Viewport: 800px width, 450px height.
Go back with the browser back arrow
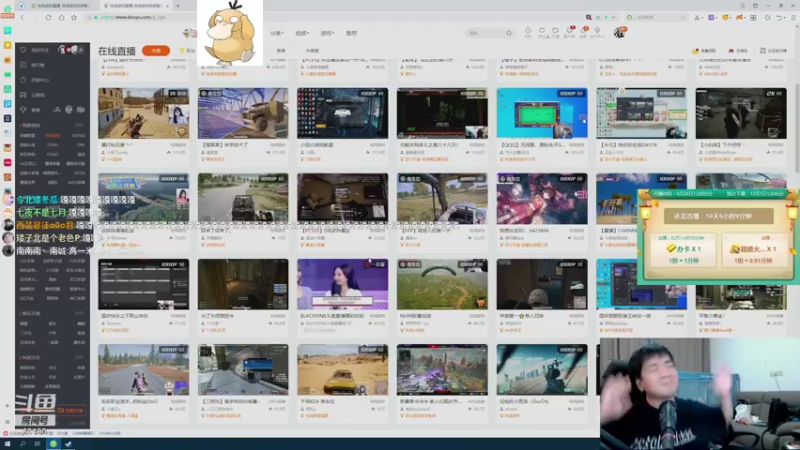22,17
